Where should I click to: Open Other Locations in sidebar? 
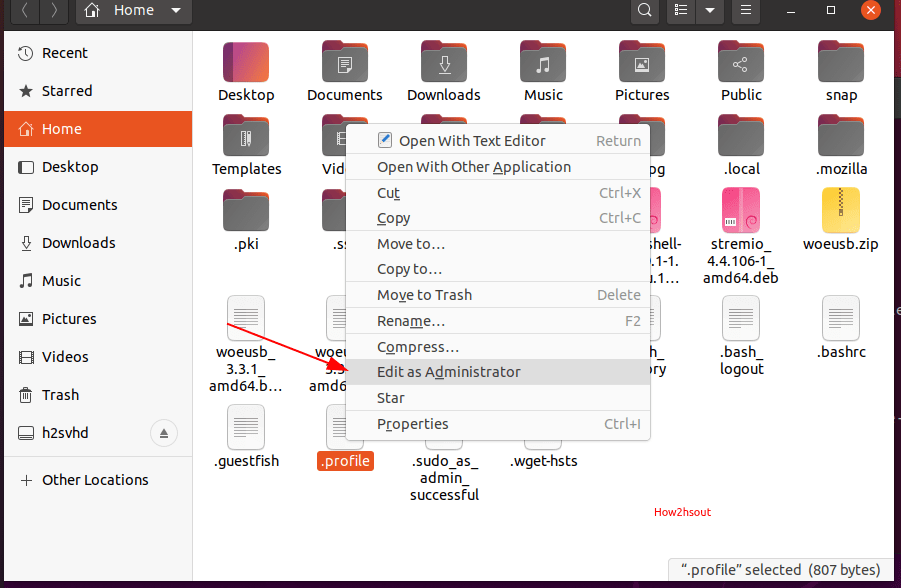[x=94, y=480]
